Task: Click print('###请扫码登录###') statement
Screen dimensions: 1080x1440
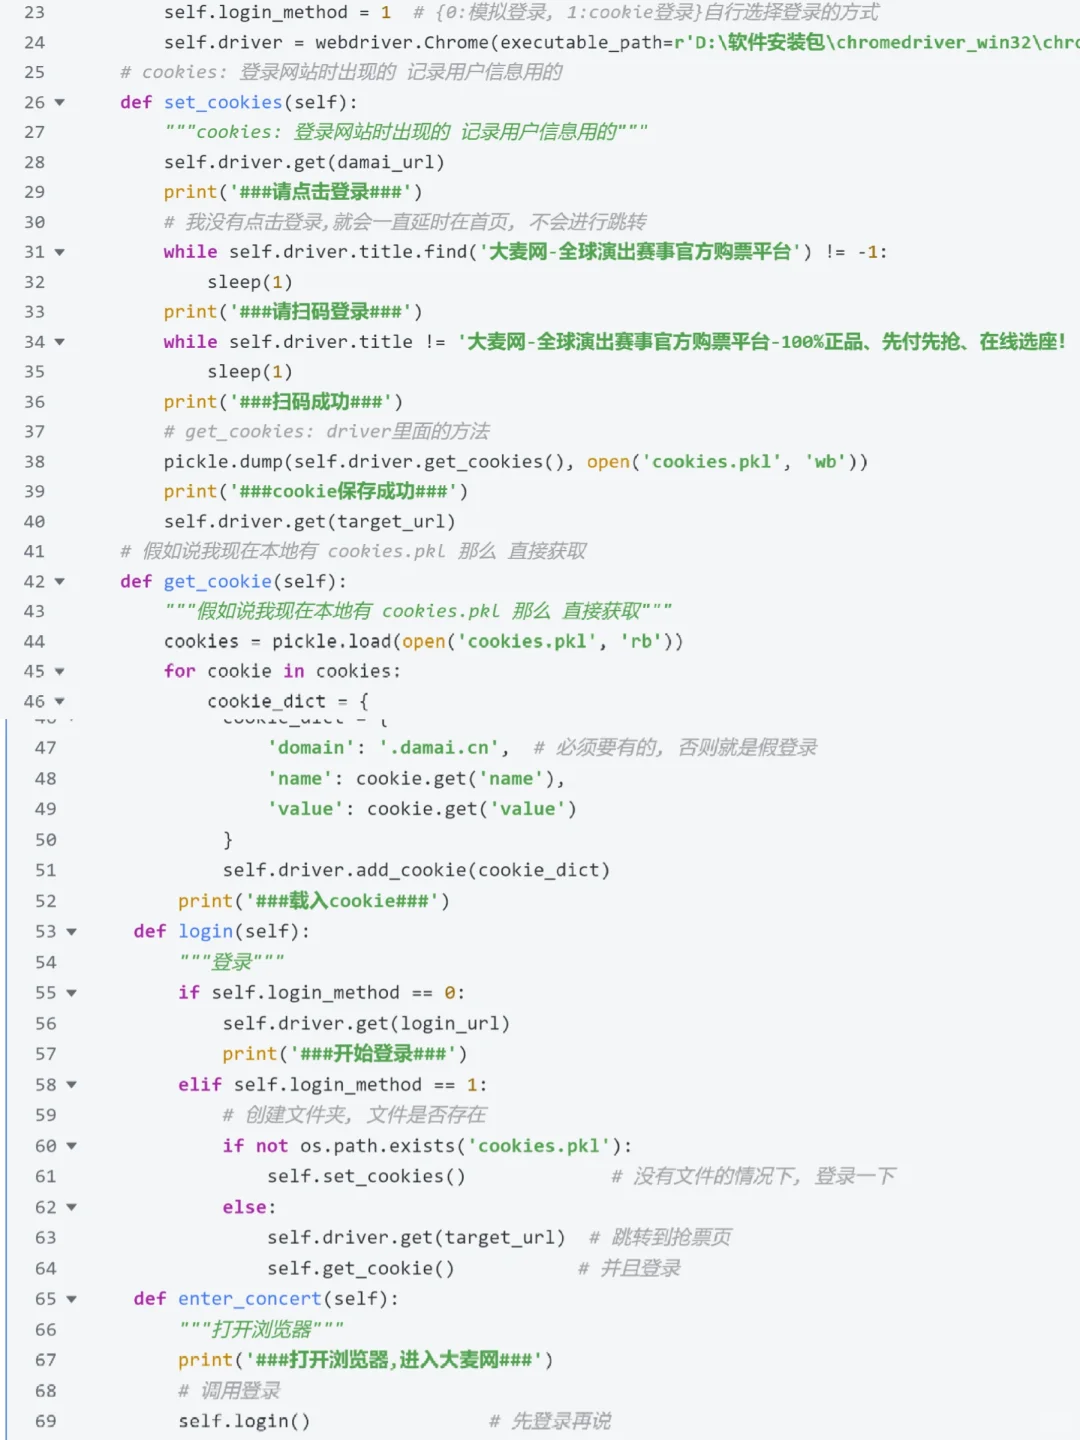Action: tap(293, 312)
